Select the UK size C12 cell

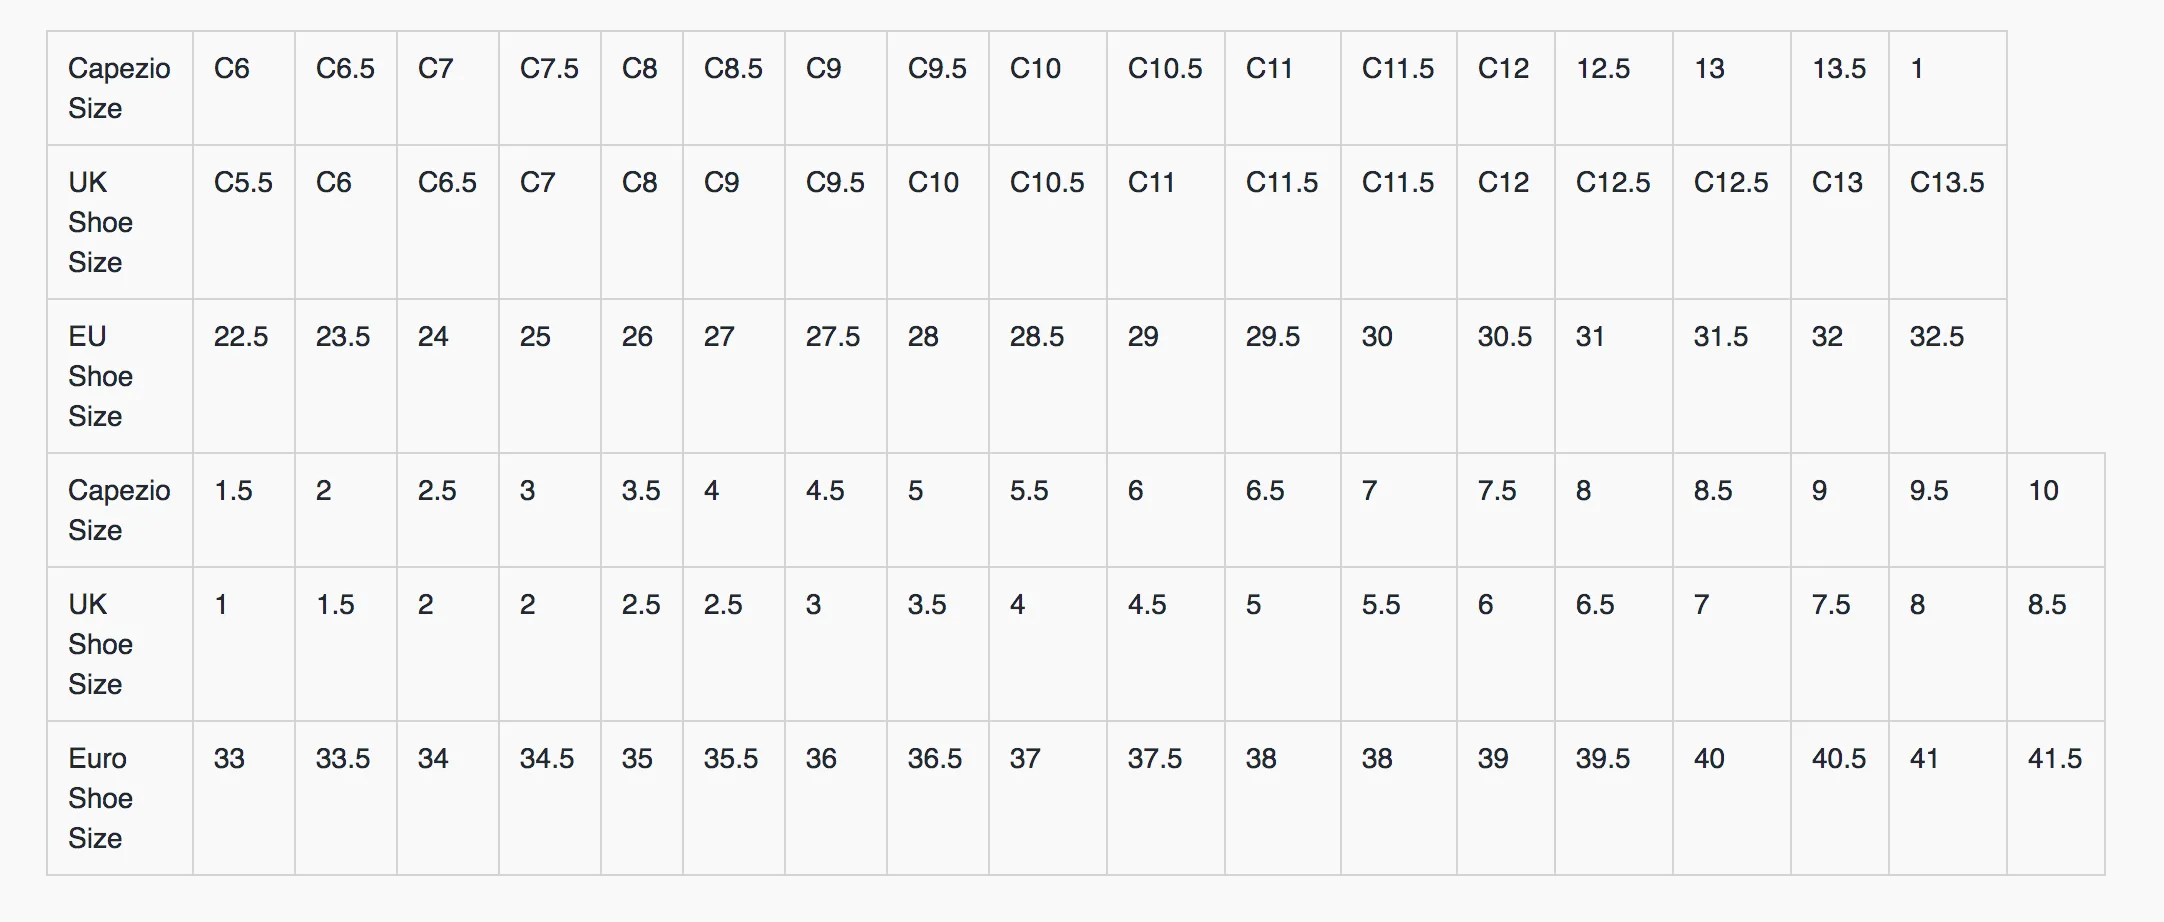click(1505, 222)
